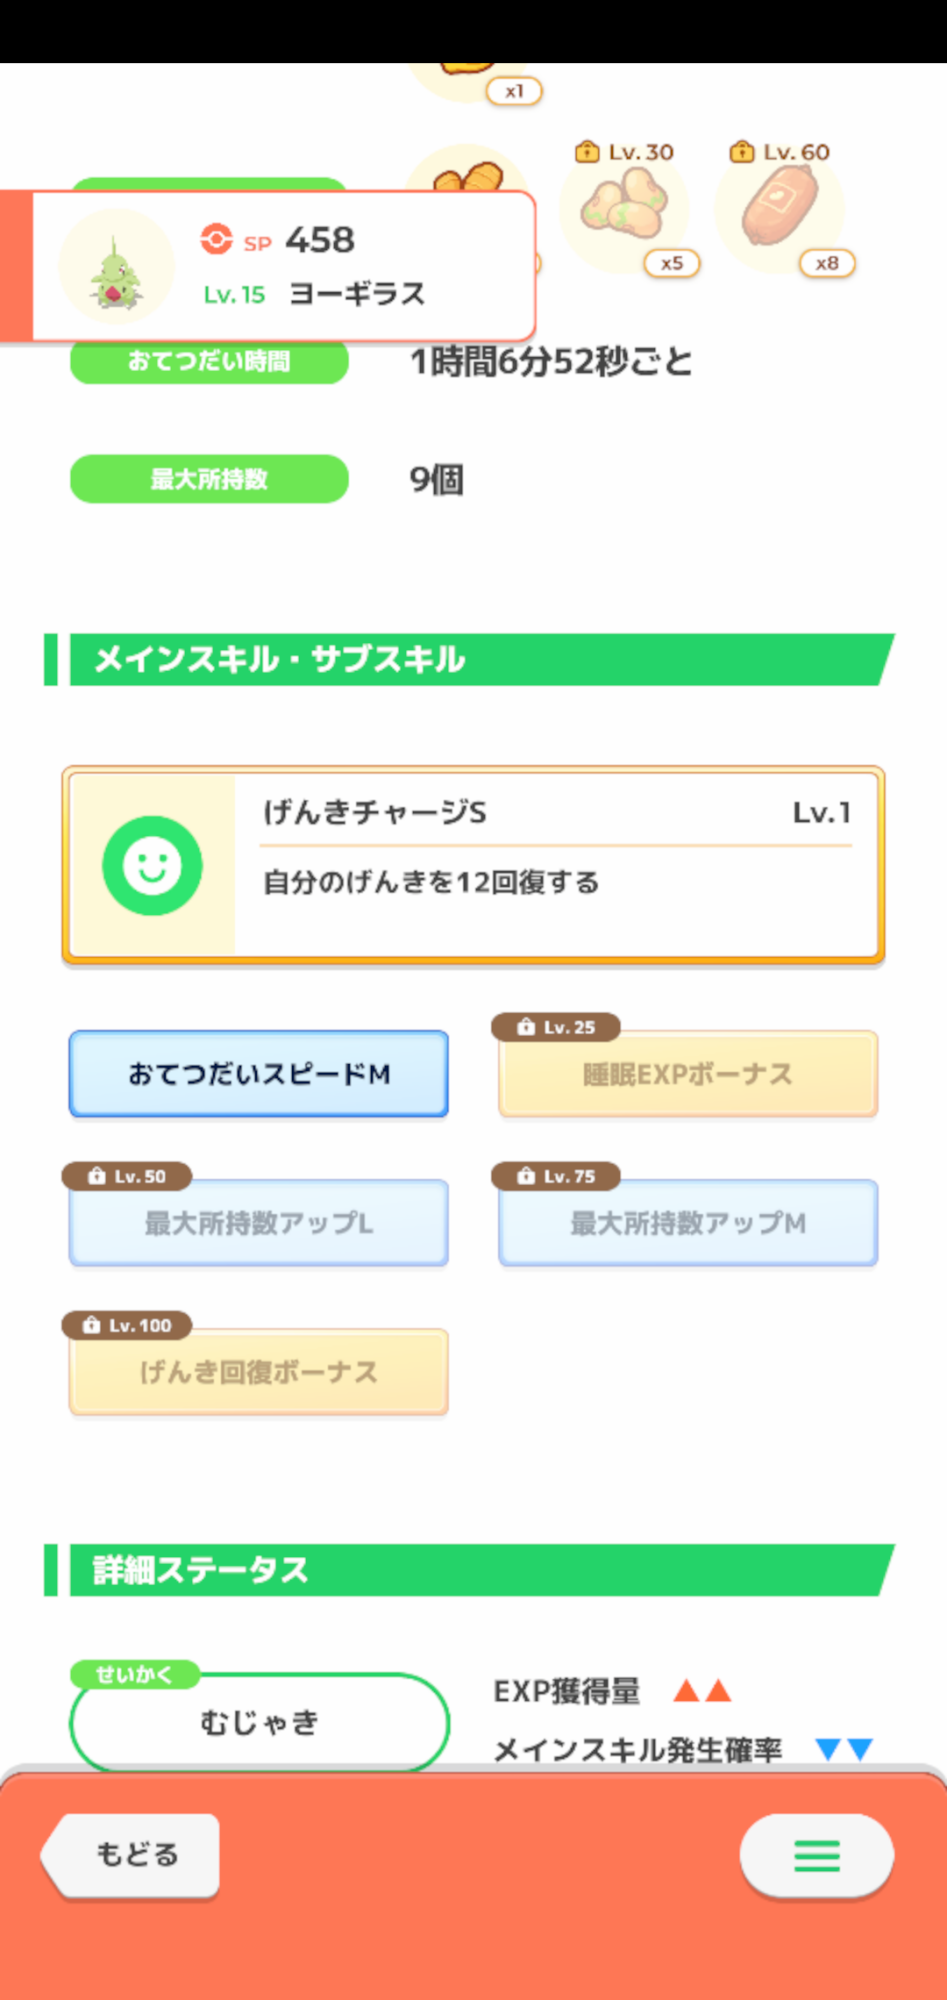Select the Lv. 60 sausage ingredient icon
Screen dimensions: 947x2000
tap(780, 206)
